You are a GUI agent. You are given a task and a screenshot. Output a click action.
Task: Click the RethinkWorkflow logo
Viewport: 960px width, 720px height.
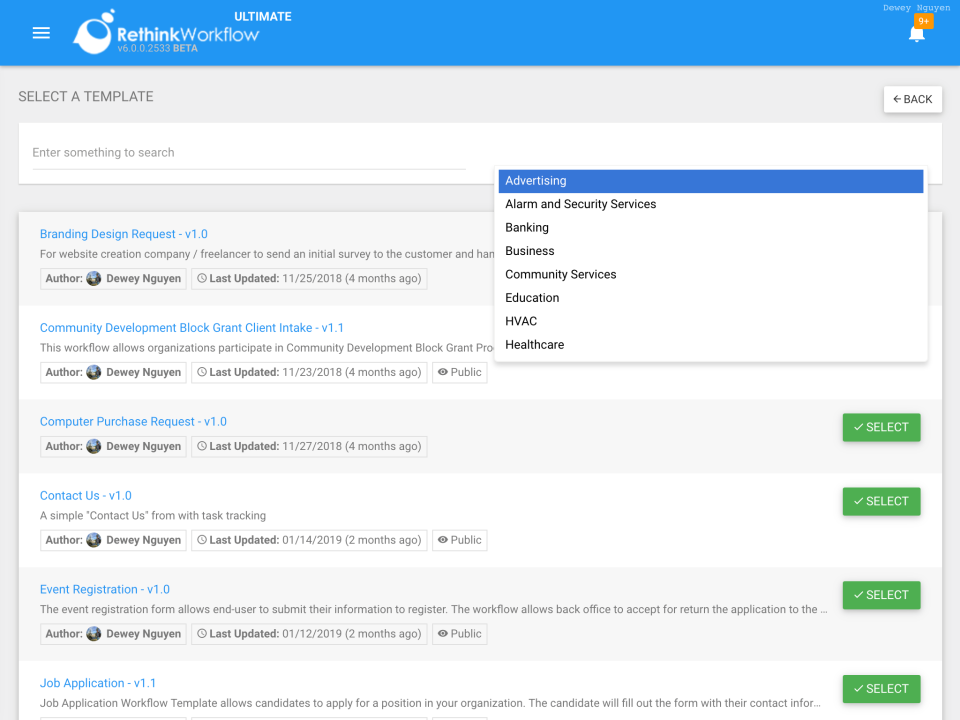point(95,32)
